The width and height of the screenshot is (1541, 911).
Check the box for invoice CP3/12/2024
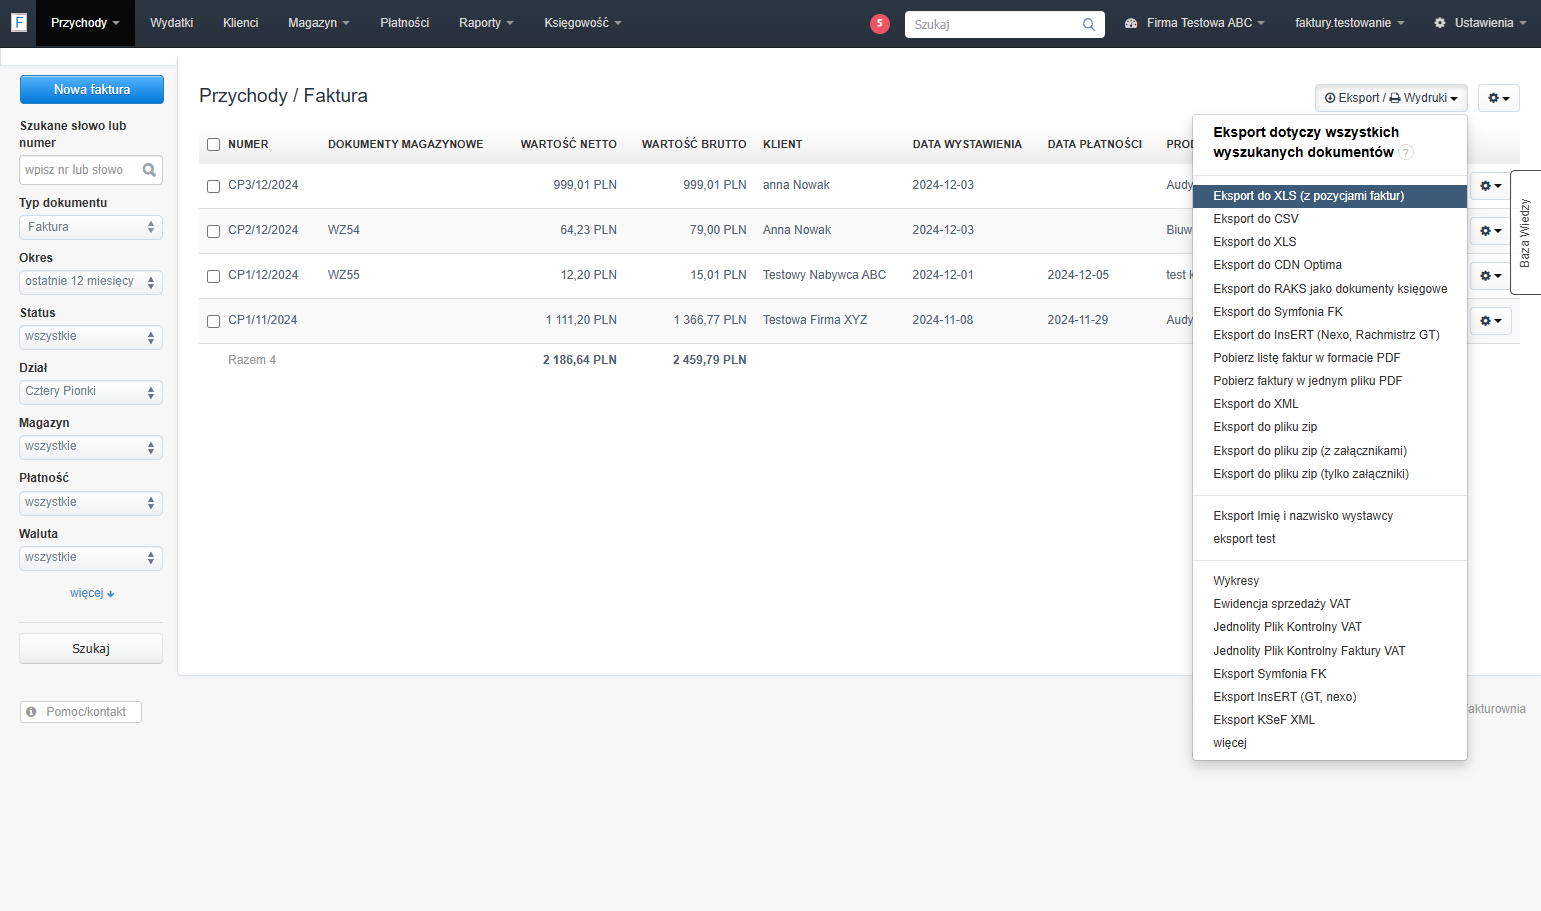click(213, 186)
